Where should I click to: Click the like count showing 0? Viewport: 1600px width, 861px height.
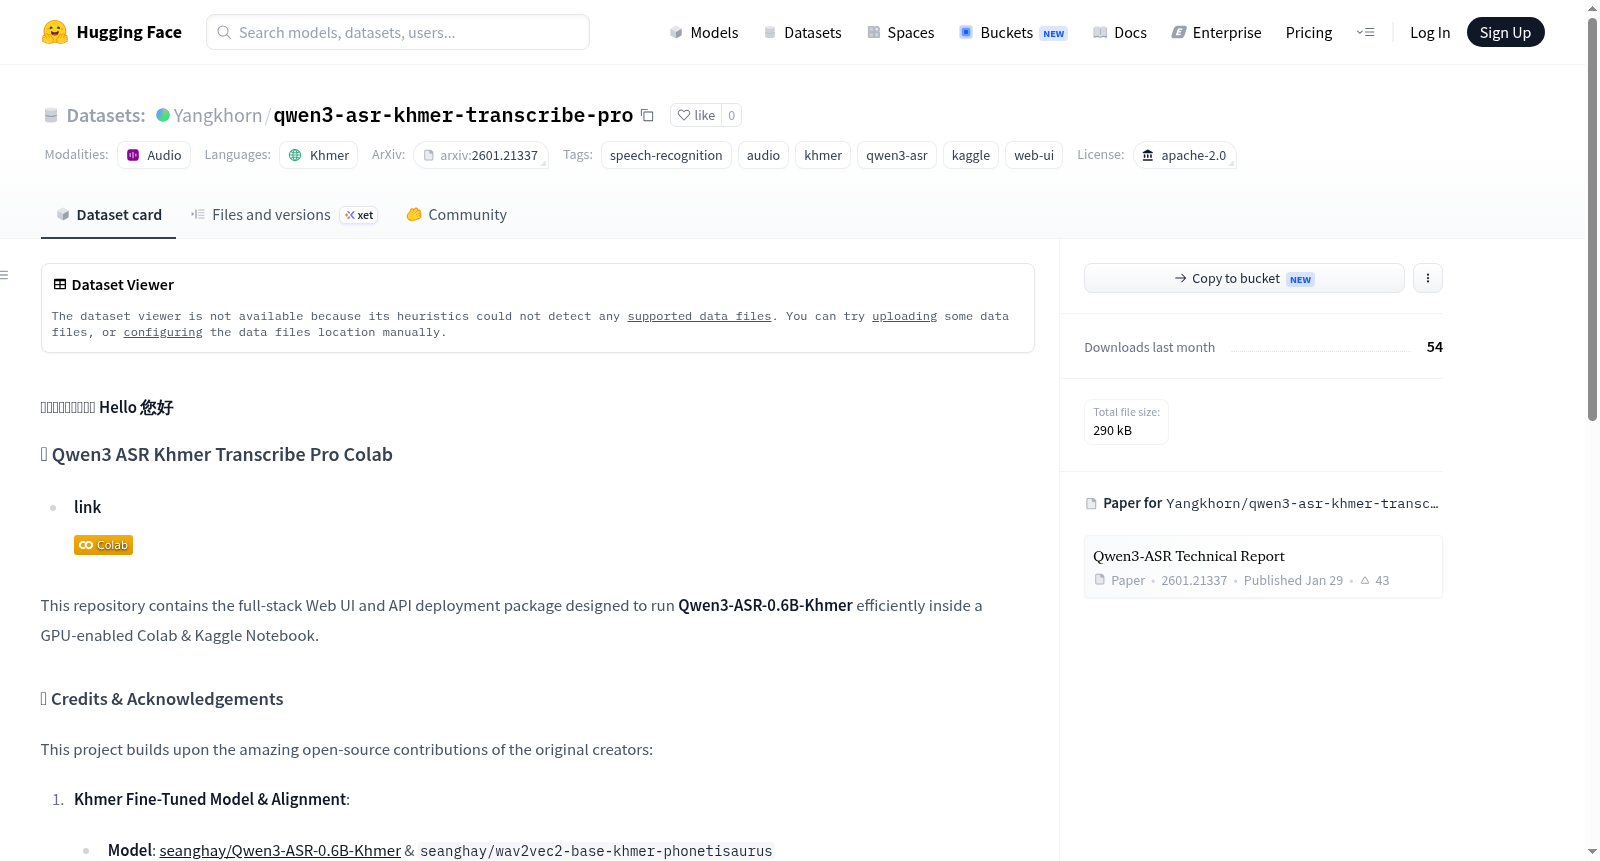732,115
